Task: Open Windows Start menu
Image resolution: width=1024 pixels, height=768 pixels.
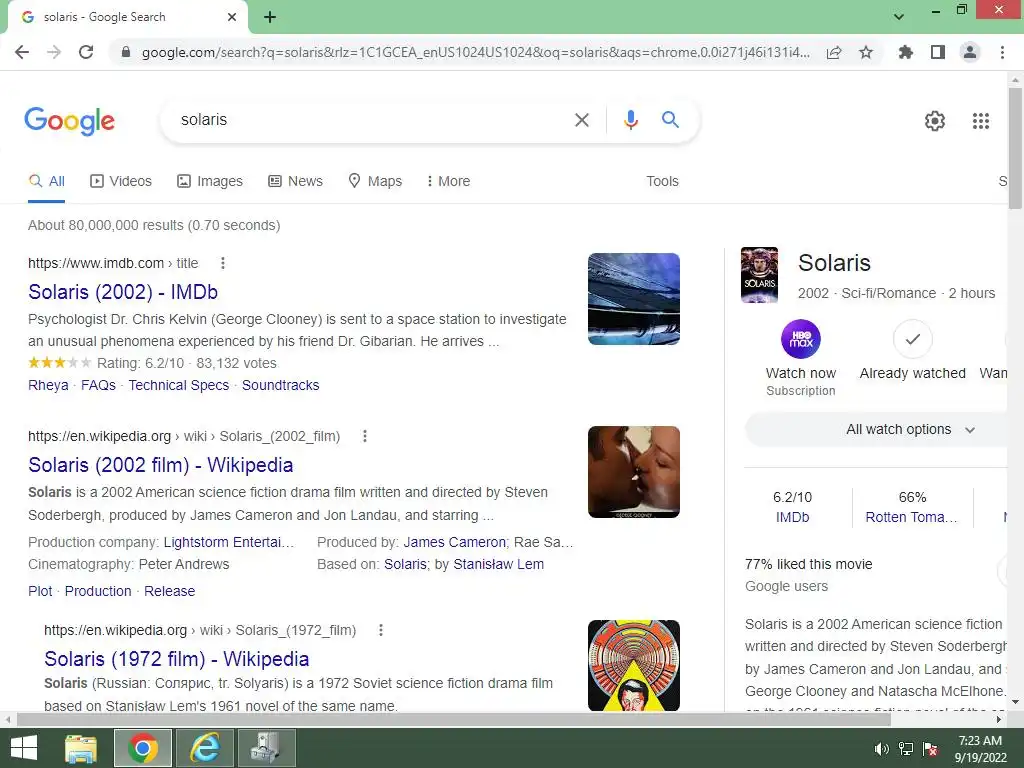Action: (24, 748)
